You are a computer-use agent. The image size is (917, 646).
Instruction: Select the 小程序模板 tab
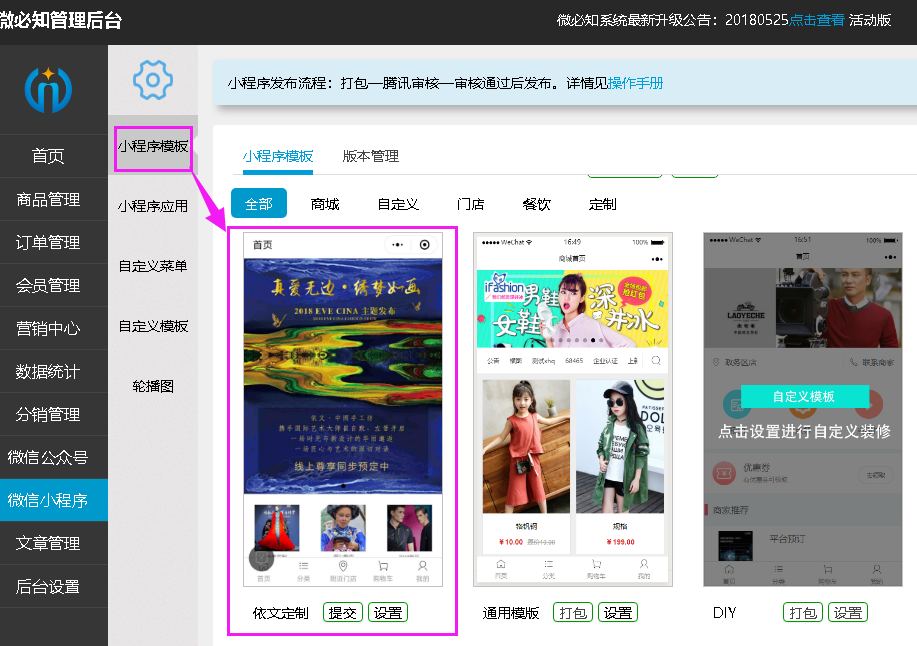point(278,156)
